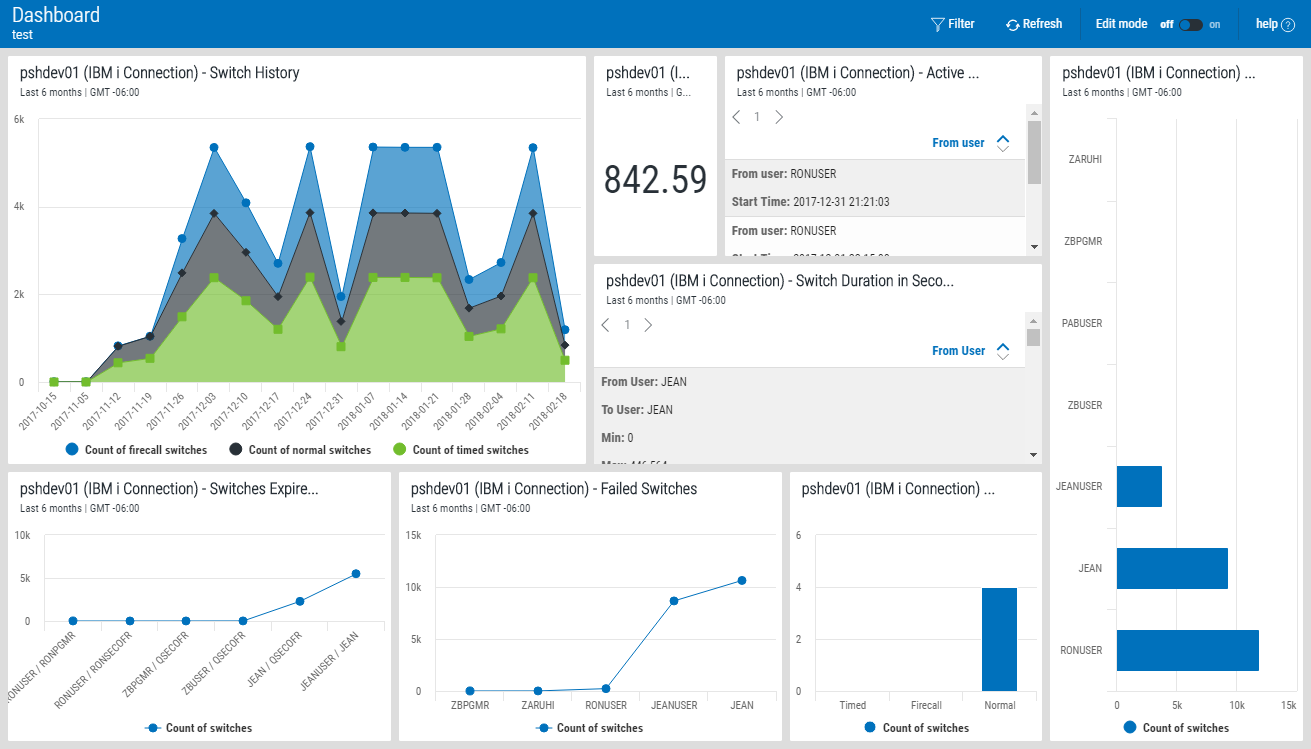Click the Failed Switches widget title
Image resolution: width=1311 pixels, height=749 pixels.
pos(553,489)
